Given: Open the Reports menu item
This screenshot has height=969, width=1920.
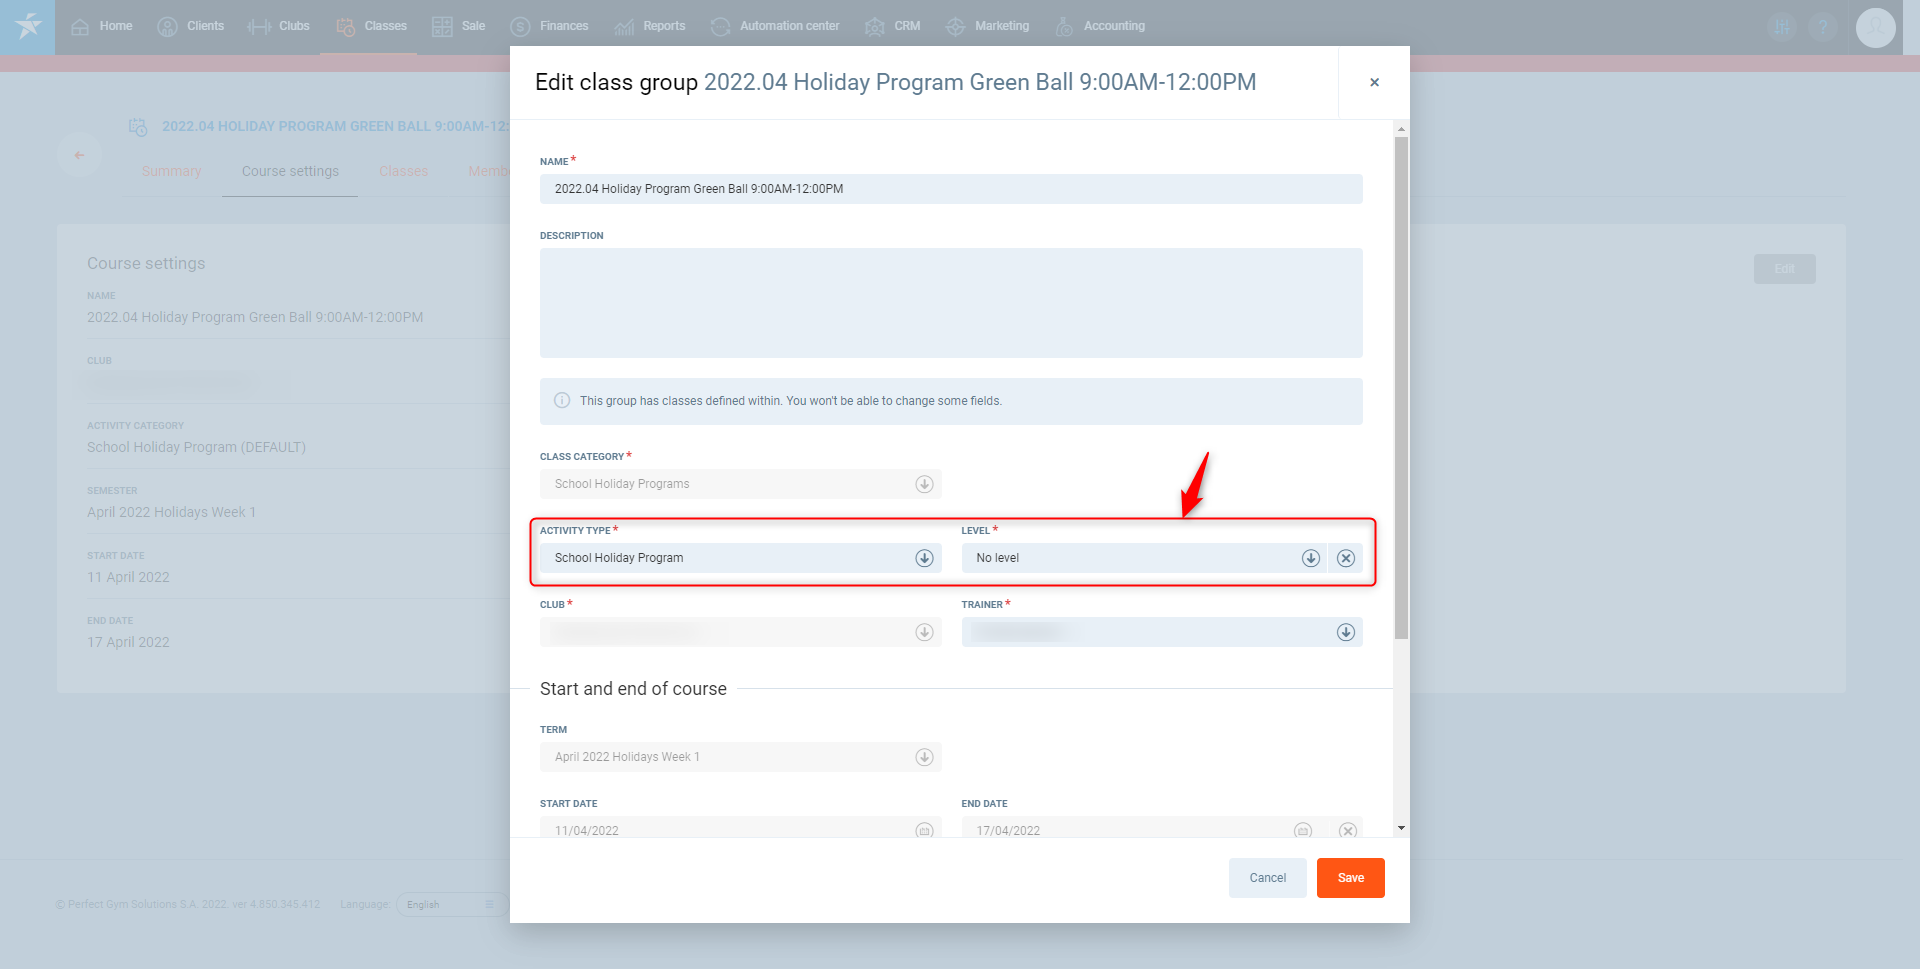Looking at the screenshot, I should pyautogui.click(x=650, y=26).
